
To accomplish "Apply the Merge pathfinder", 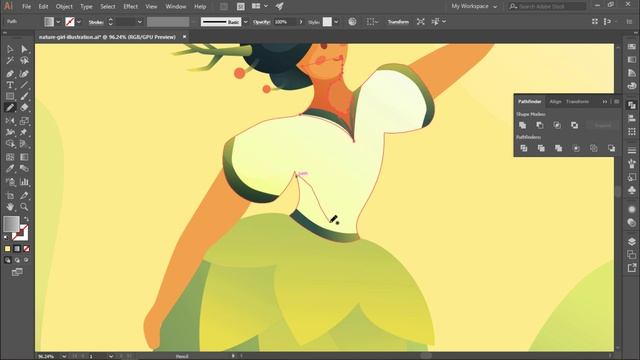I will pos(558,148).
